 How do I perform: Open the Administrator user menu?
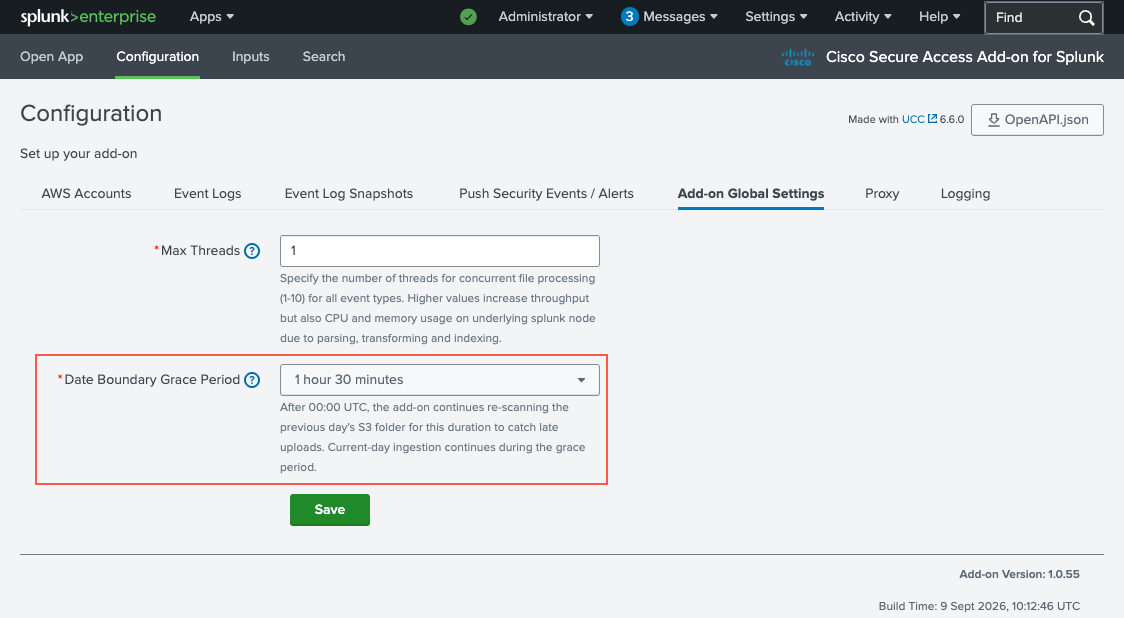pyautogui.click(x=546, y=16)
